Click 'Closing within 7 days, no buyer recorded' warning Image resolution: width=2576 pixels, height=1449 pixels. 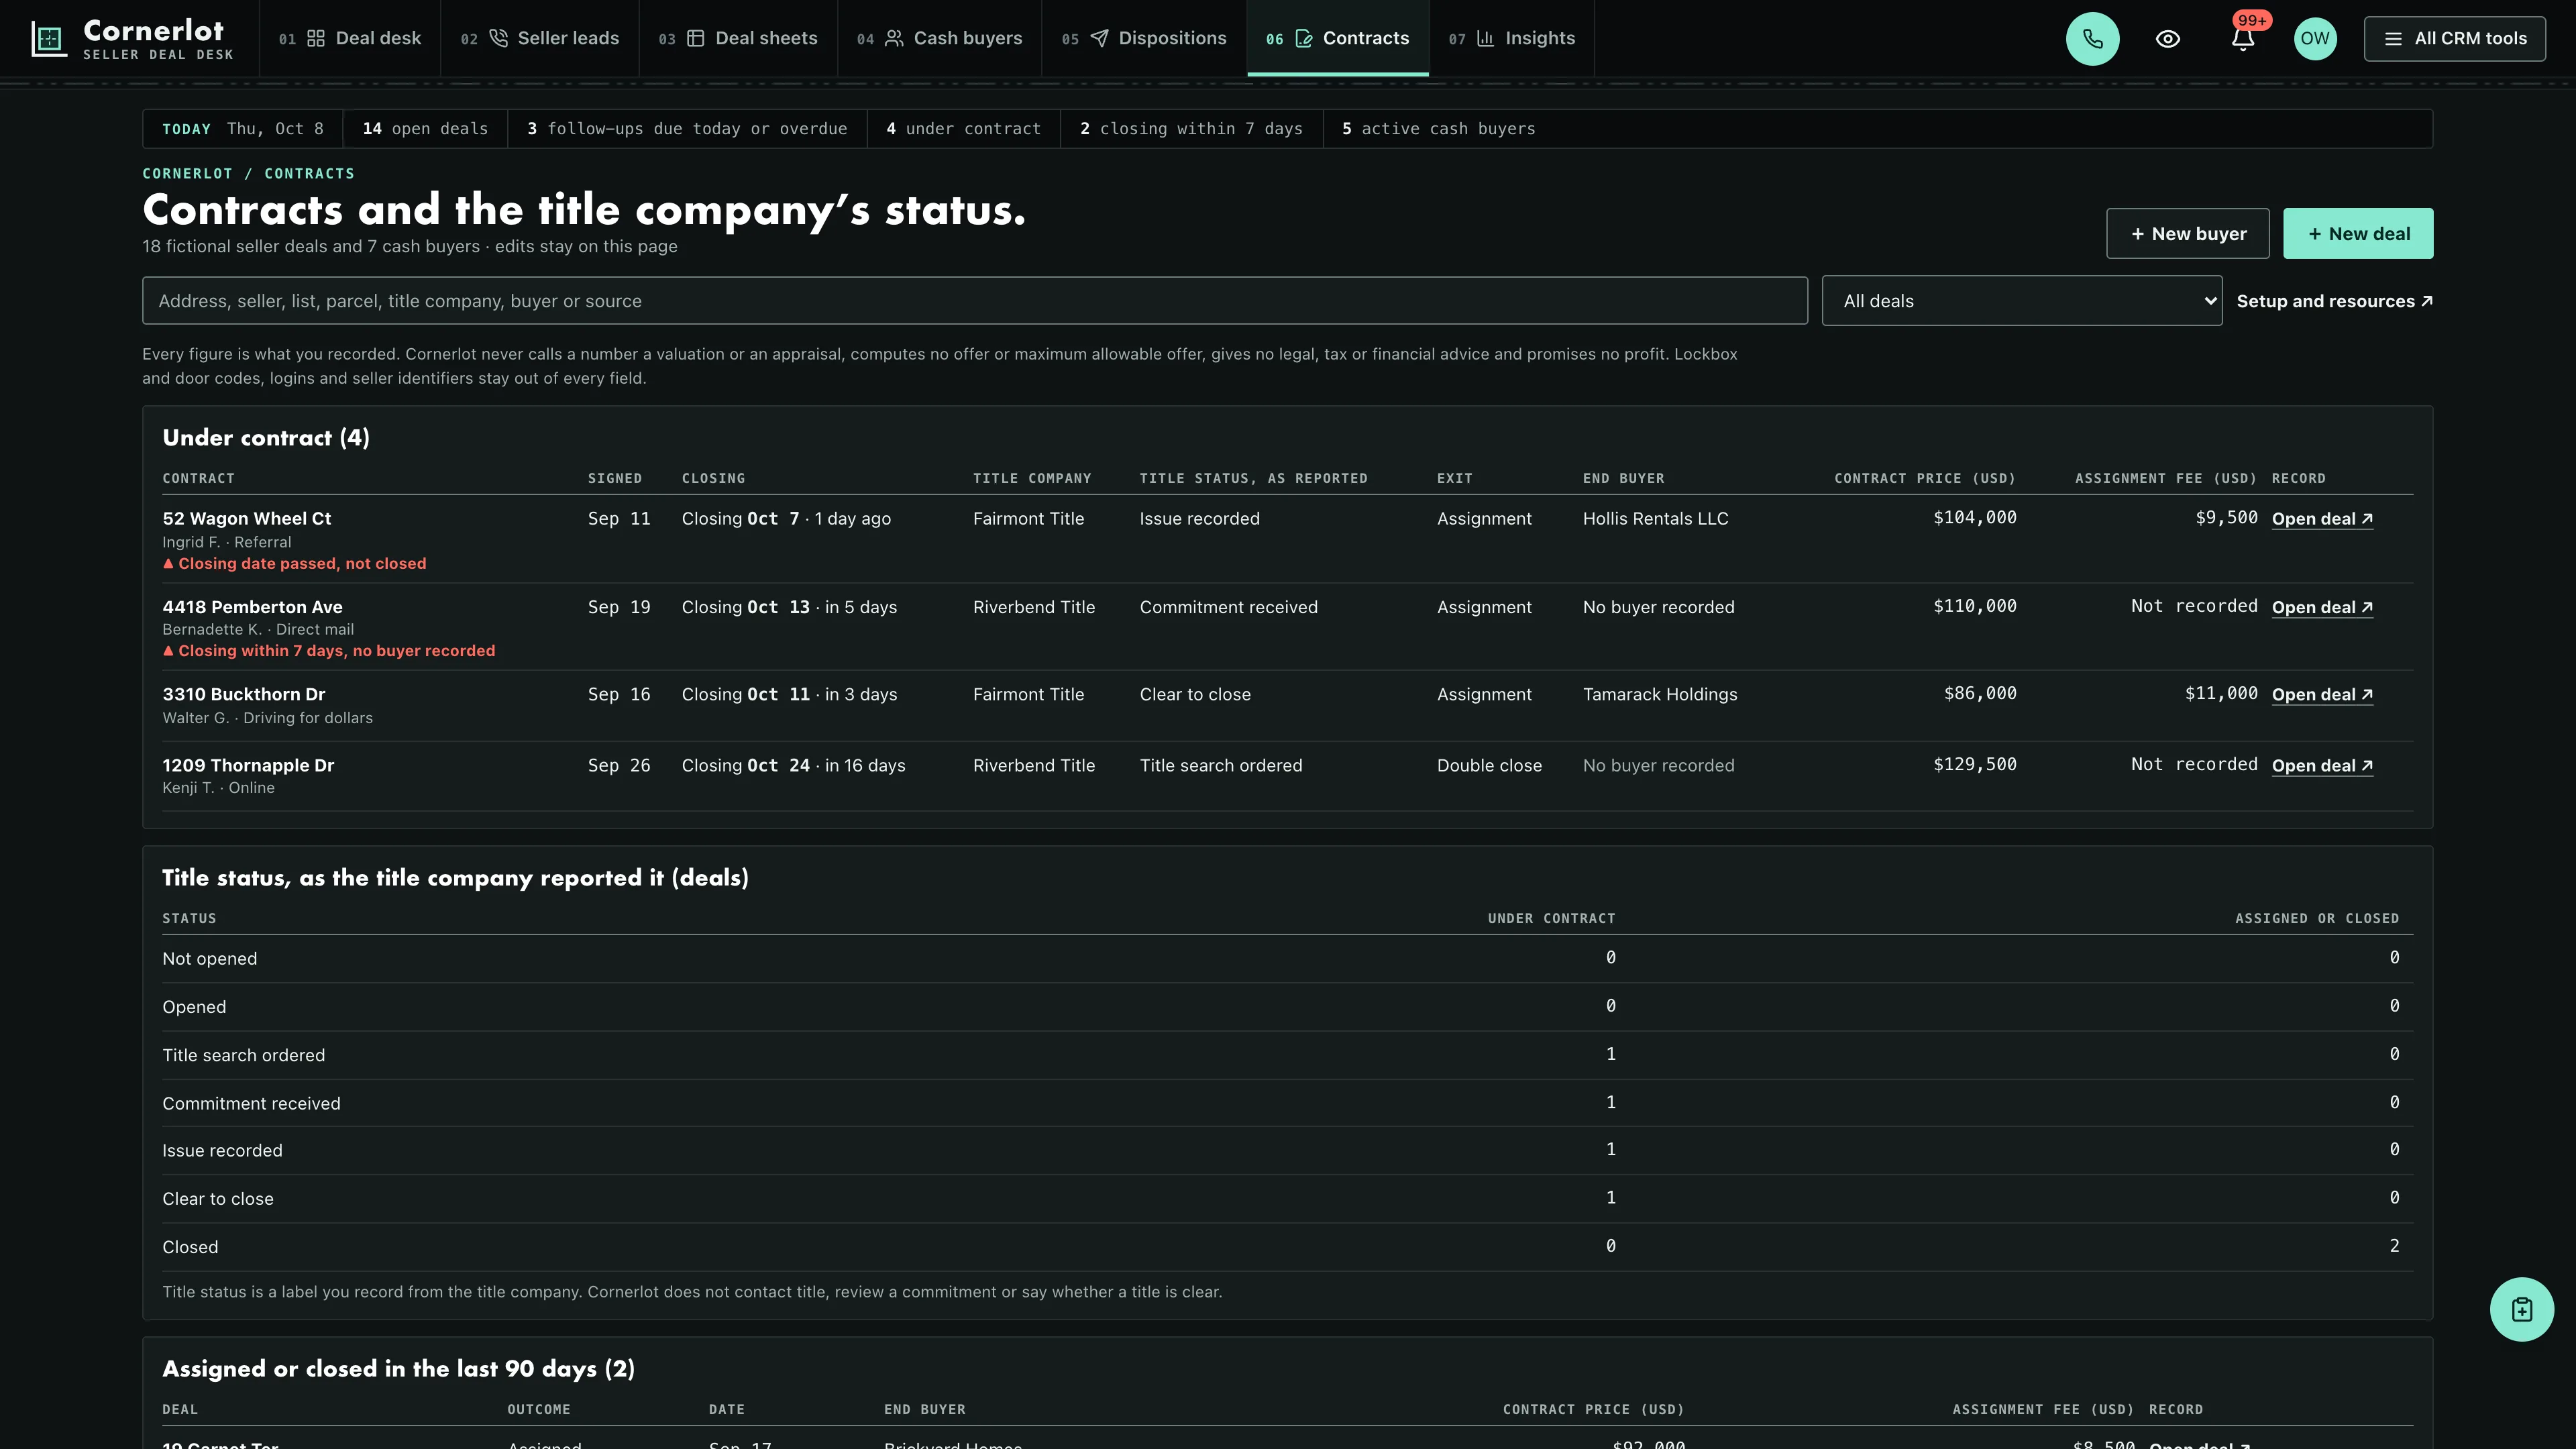click(x=329, y=651)
